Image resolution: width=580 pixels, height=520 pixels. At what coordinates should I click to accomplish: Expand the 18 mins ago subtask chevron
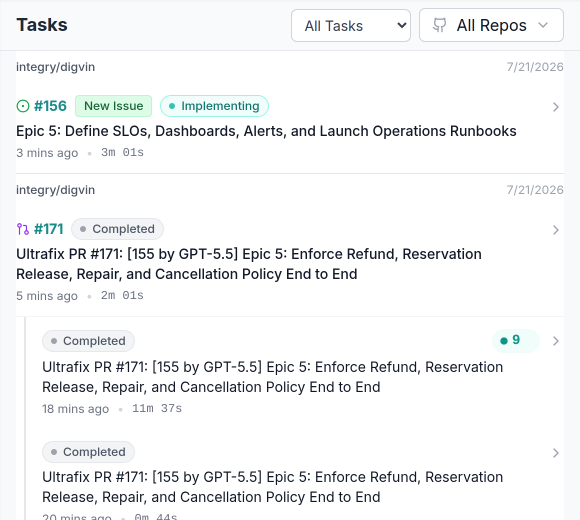[x=556, y=341]
